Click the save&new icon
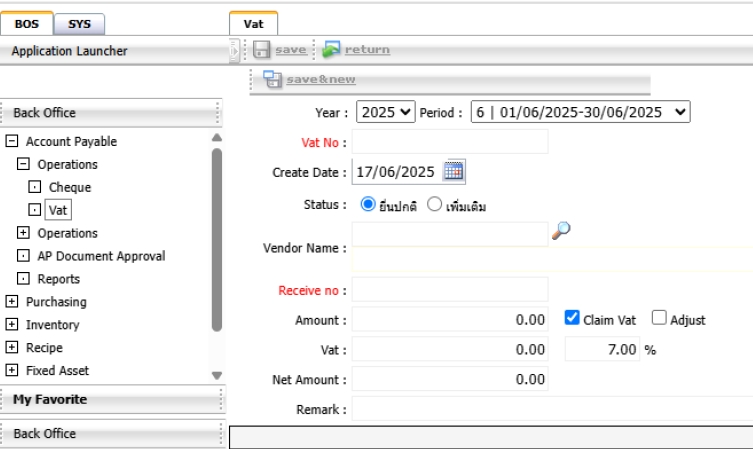This screenshot has width=753, height=449. [272, 80]
